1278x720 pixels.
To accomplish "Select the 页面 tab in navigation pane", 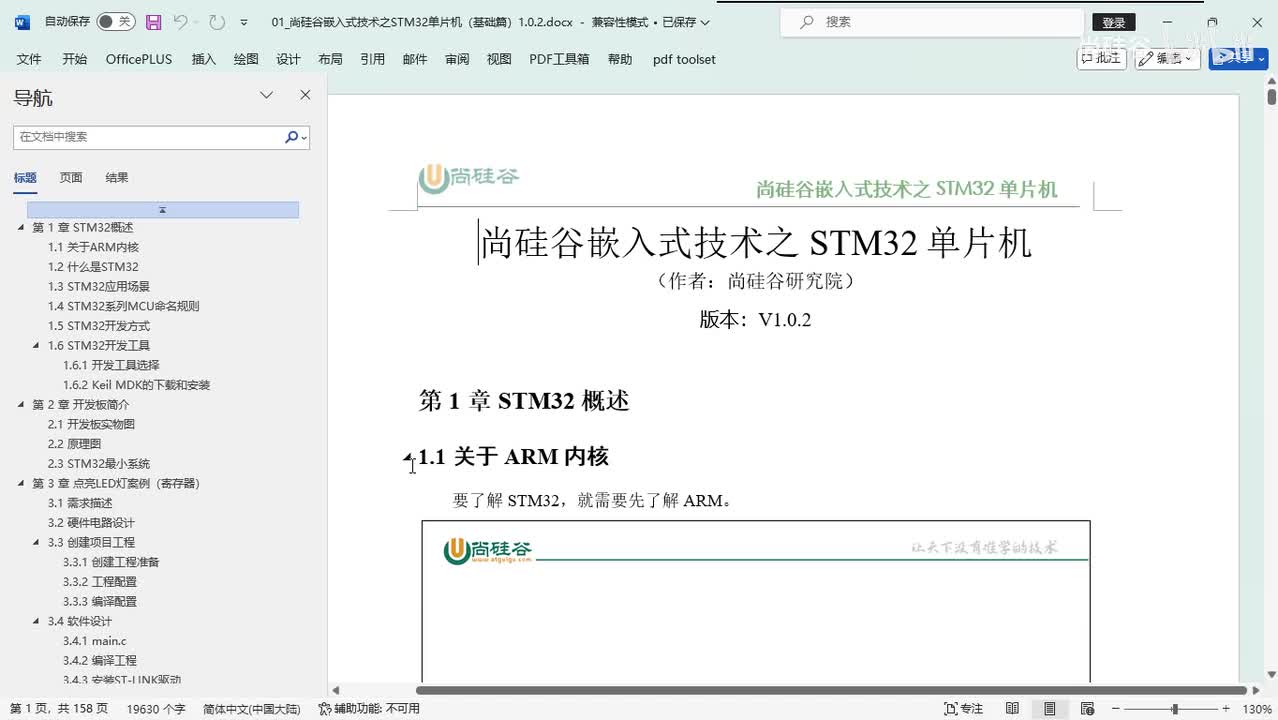I will [x=71, y=177].
